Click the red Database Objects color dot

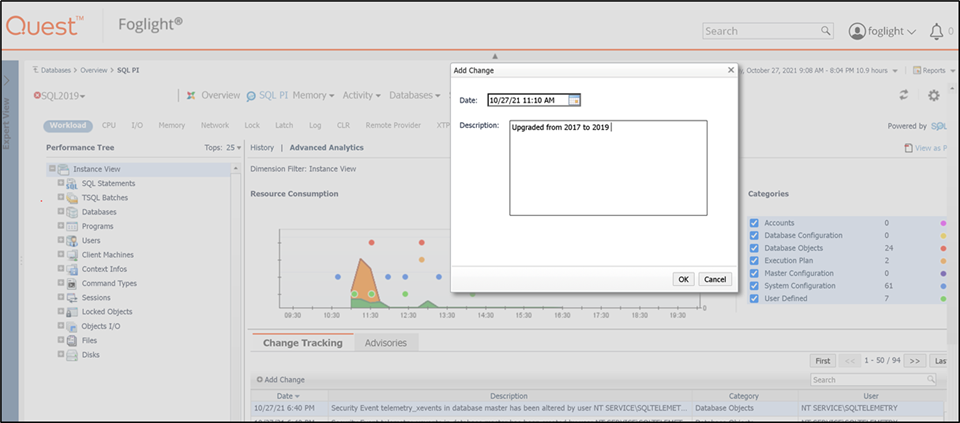943,249
